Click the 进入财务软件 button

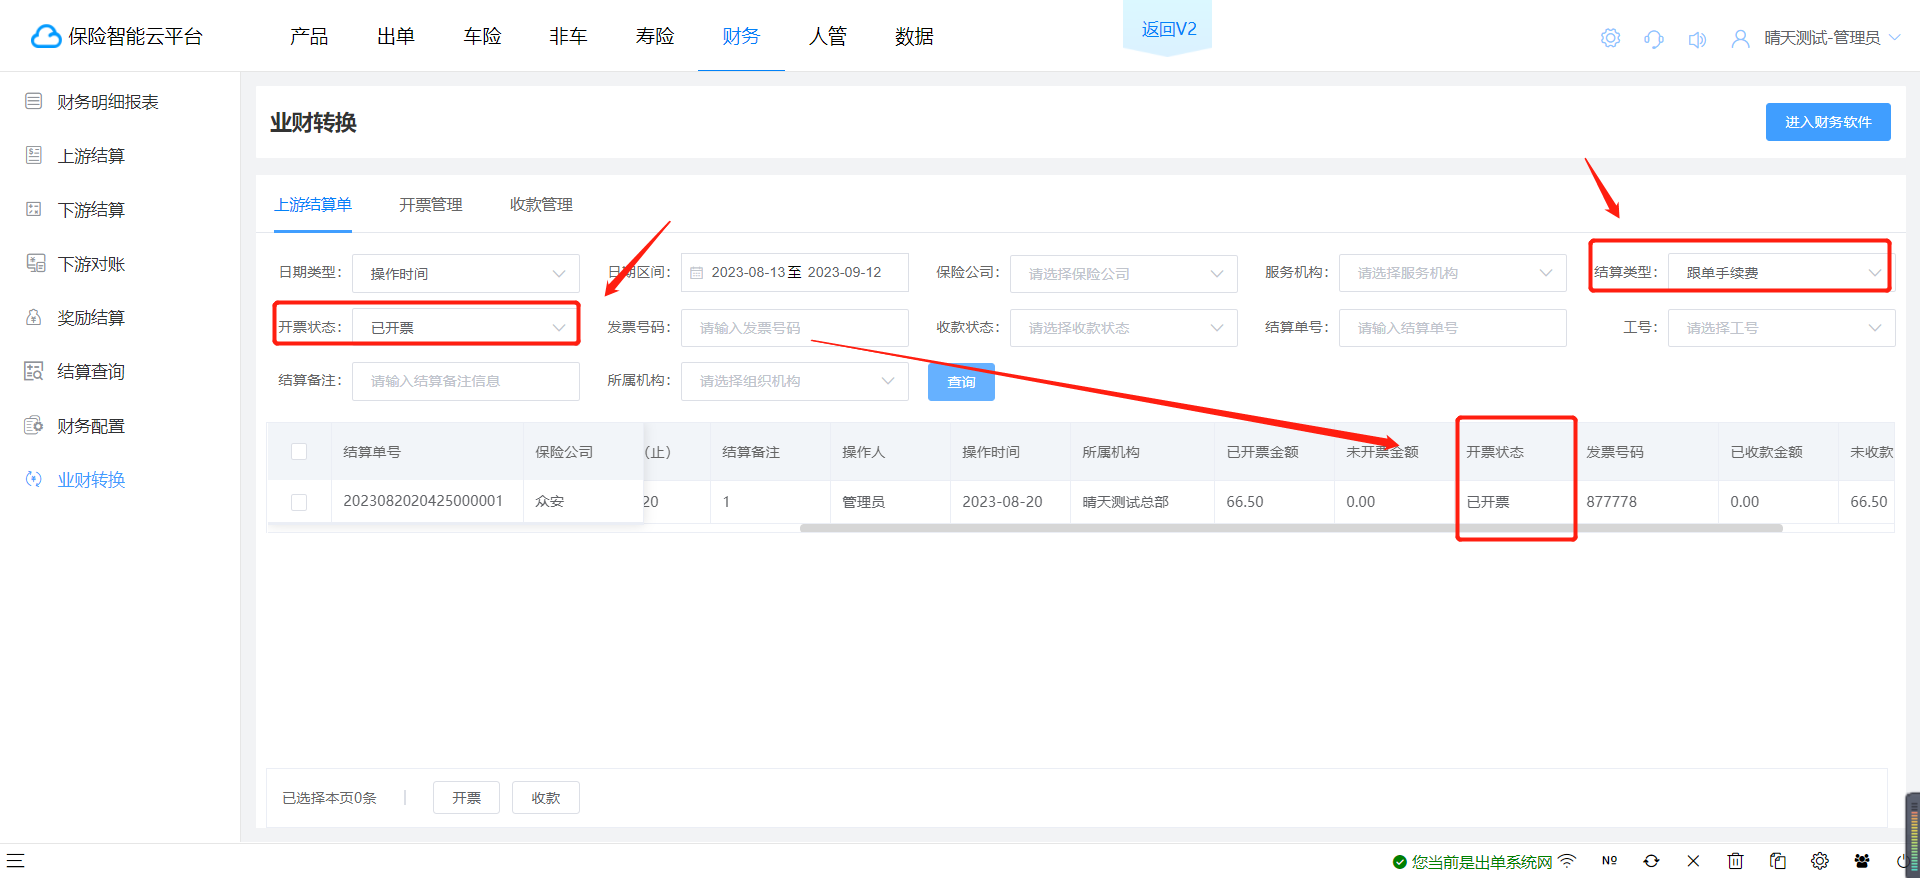tap(1828, 122)
